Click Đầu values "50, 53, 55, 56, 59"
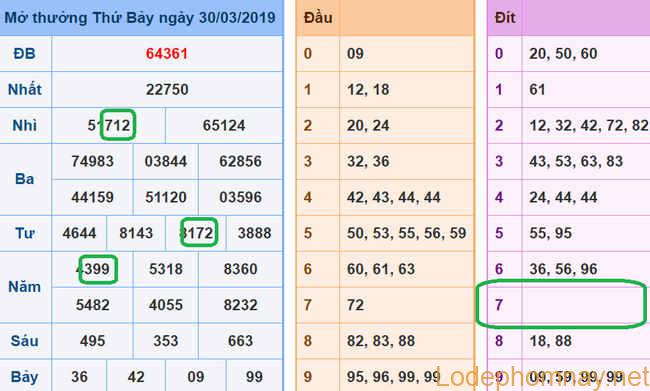650x391 pixels. coord(407,233)
